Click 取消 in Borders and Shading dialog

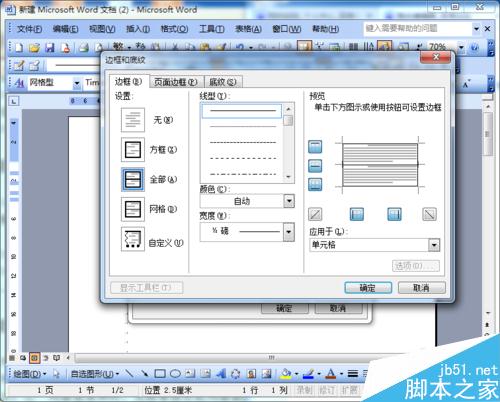pos(422,288)
